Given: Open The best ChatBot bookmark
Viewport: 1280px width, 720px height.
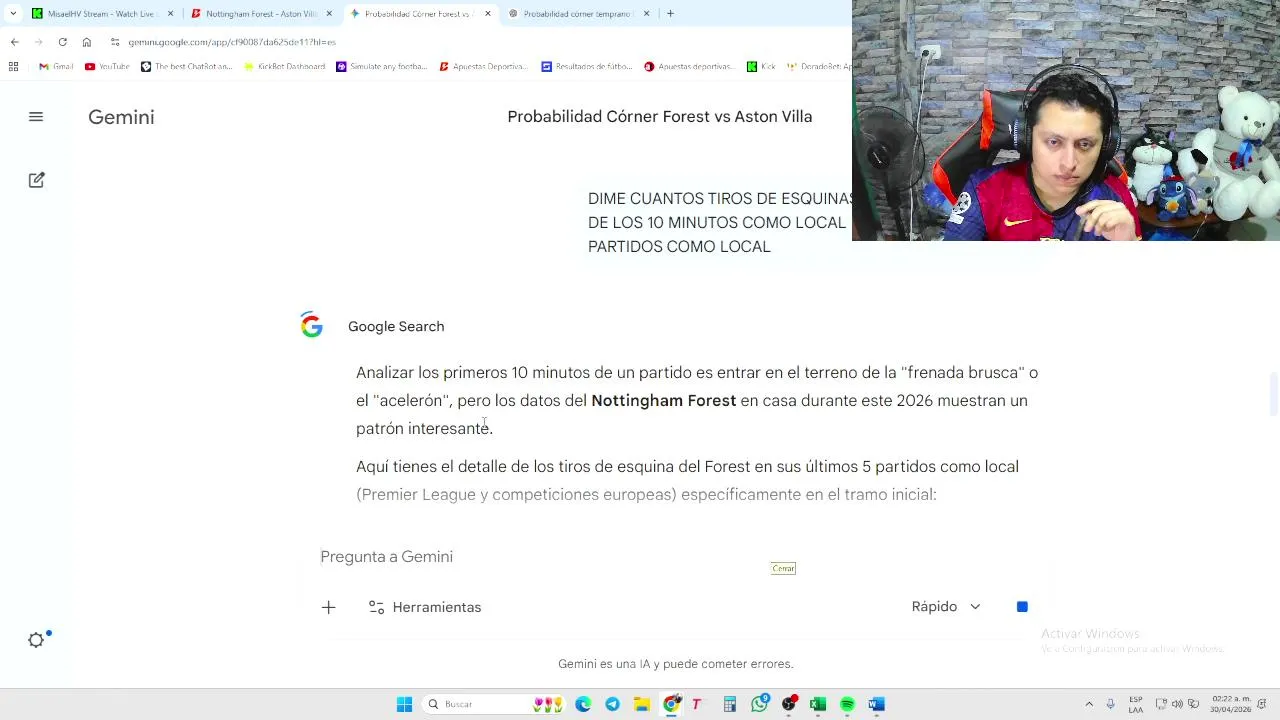Looking at the screenshot, I should [187, 66].
